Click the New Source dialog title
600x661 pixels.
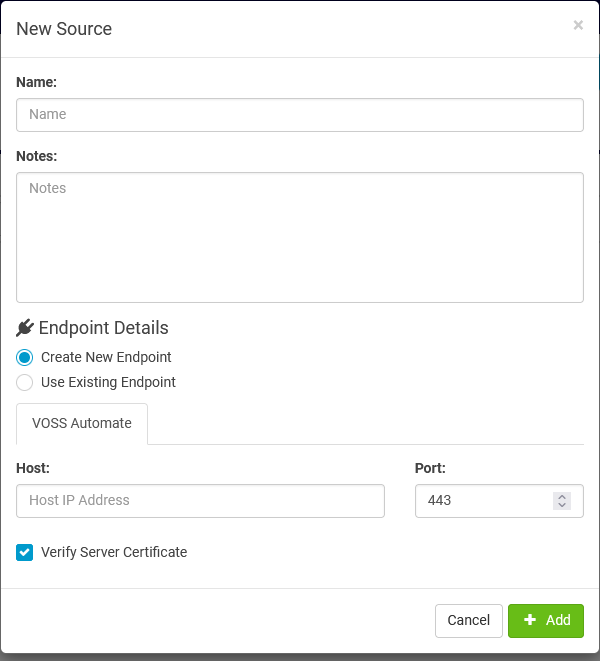click(64, 29)
